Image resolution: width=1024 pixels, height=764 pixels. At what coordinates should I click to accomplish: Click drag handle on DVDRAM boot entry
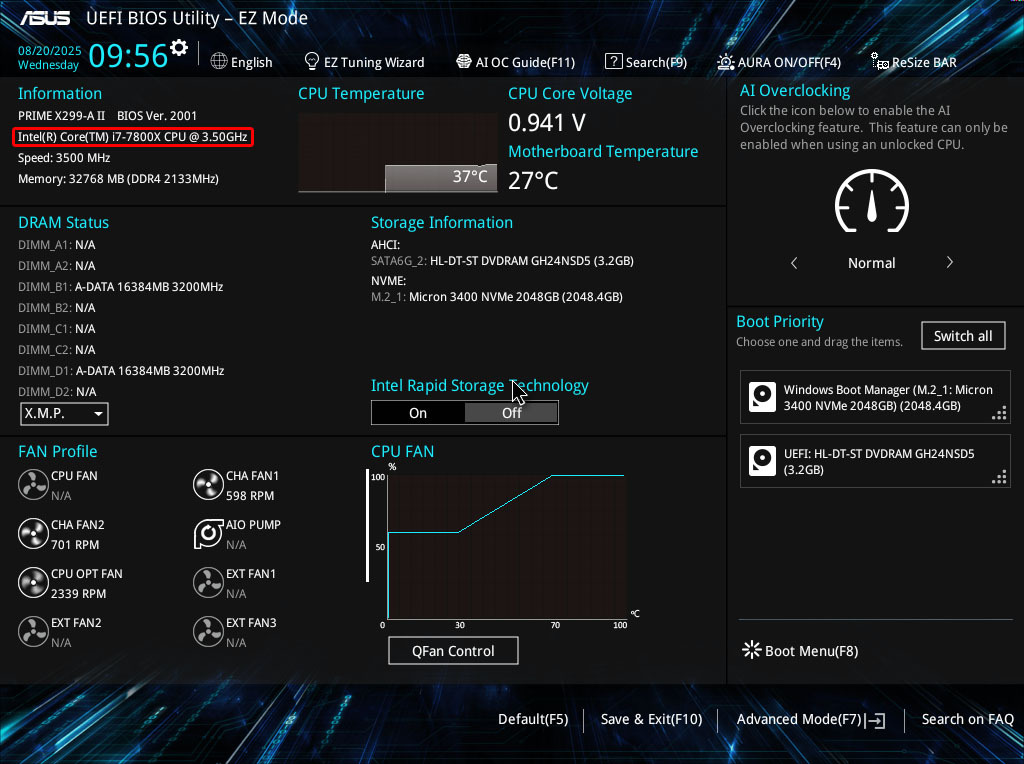(999, 477)
